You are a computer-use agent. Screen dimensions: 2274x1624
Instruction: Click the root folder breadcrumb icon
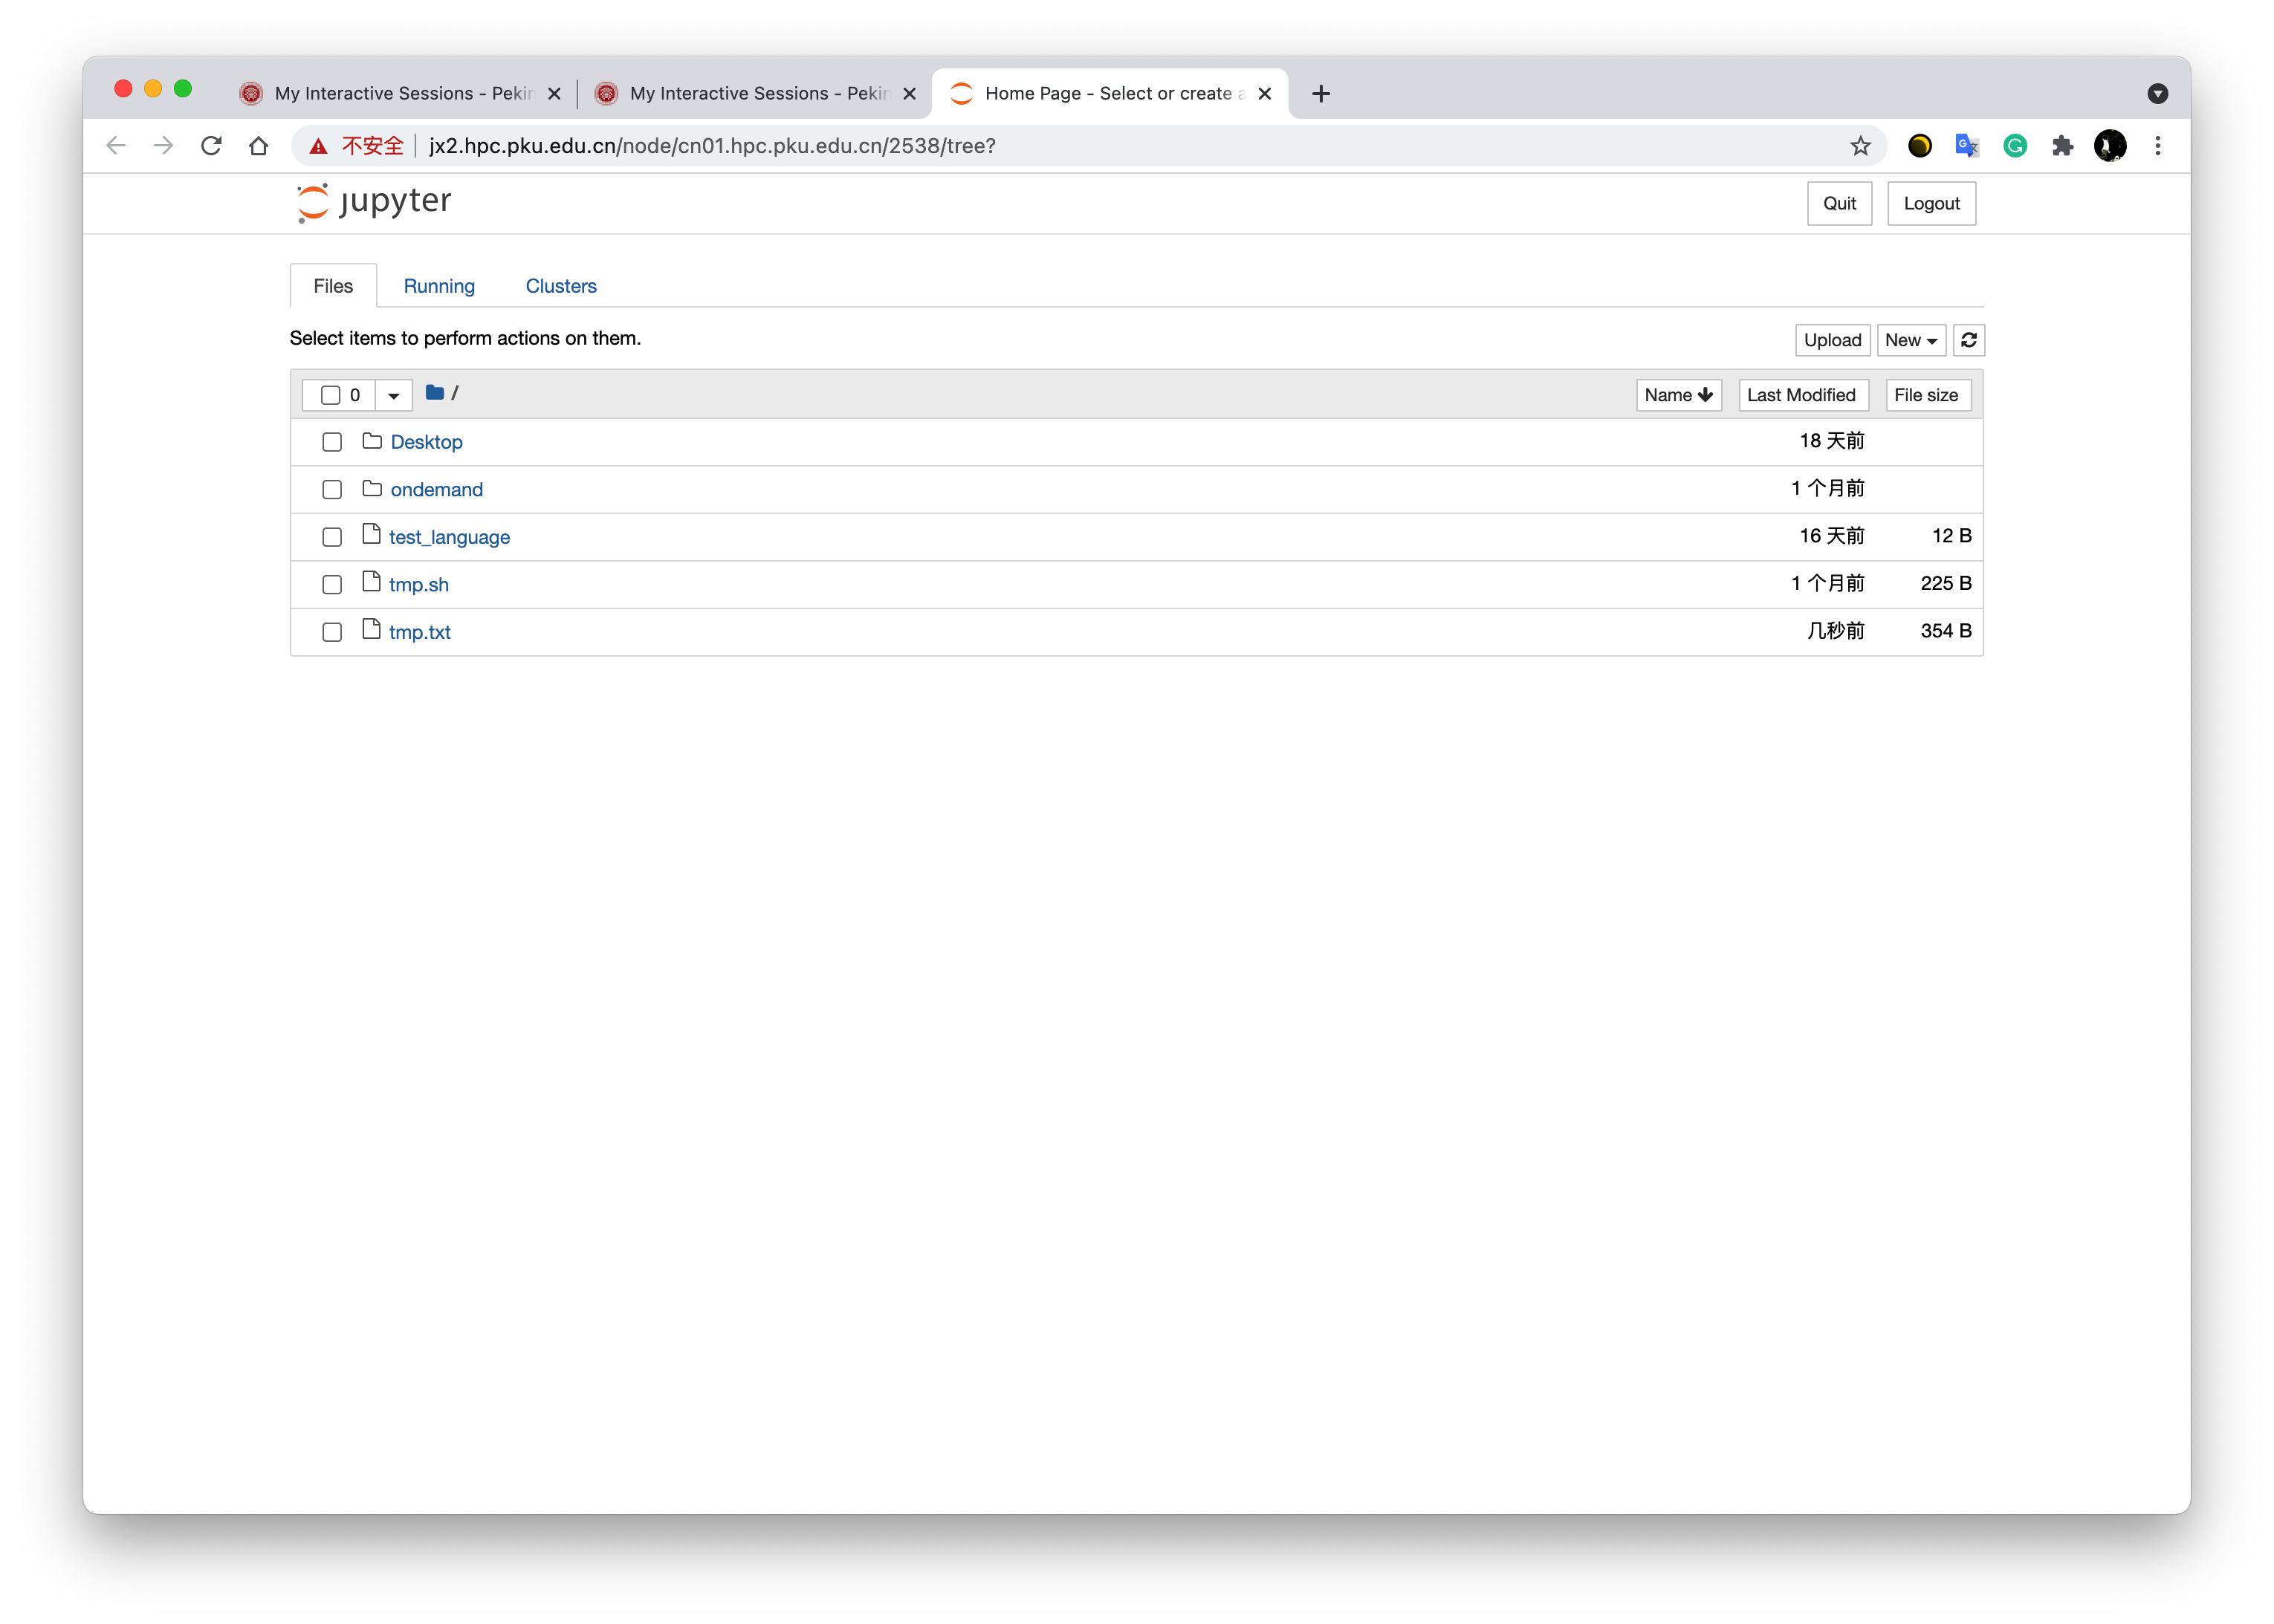pos(434,393)
